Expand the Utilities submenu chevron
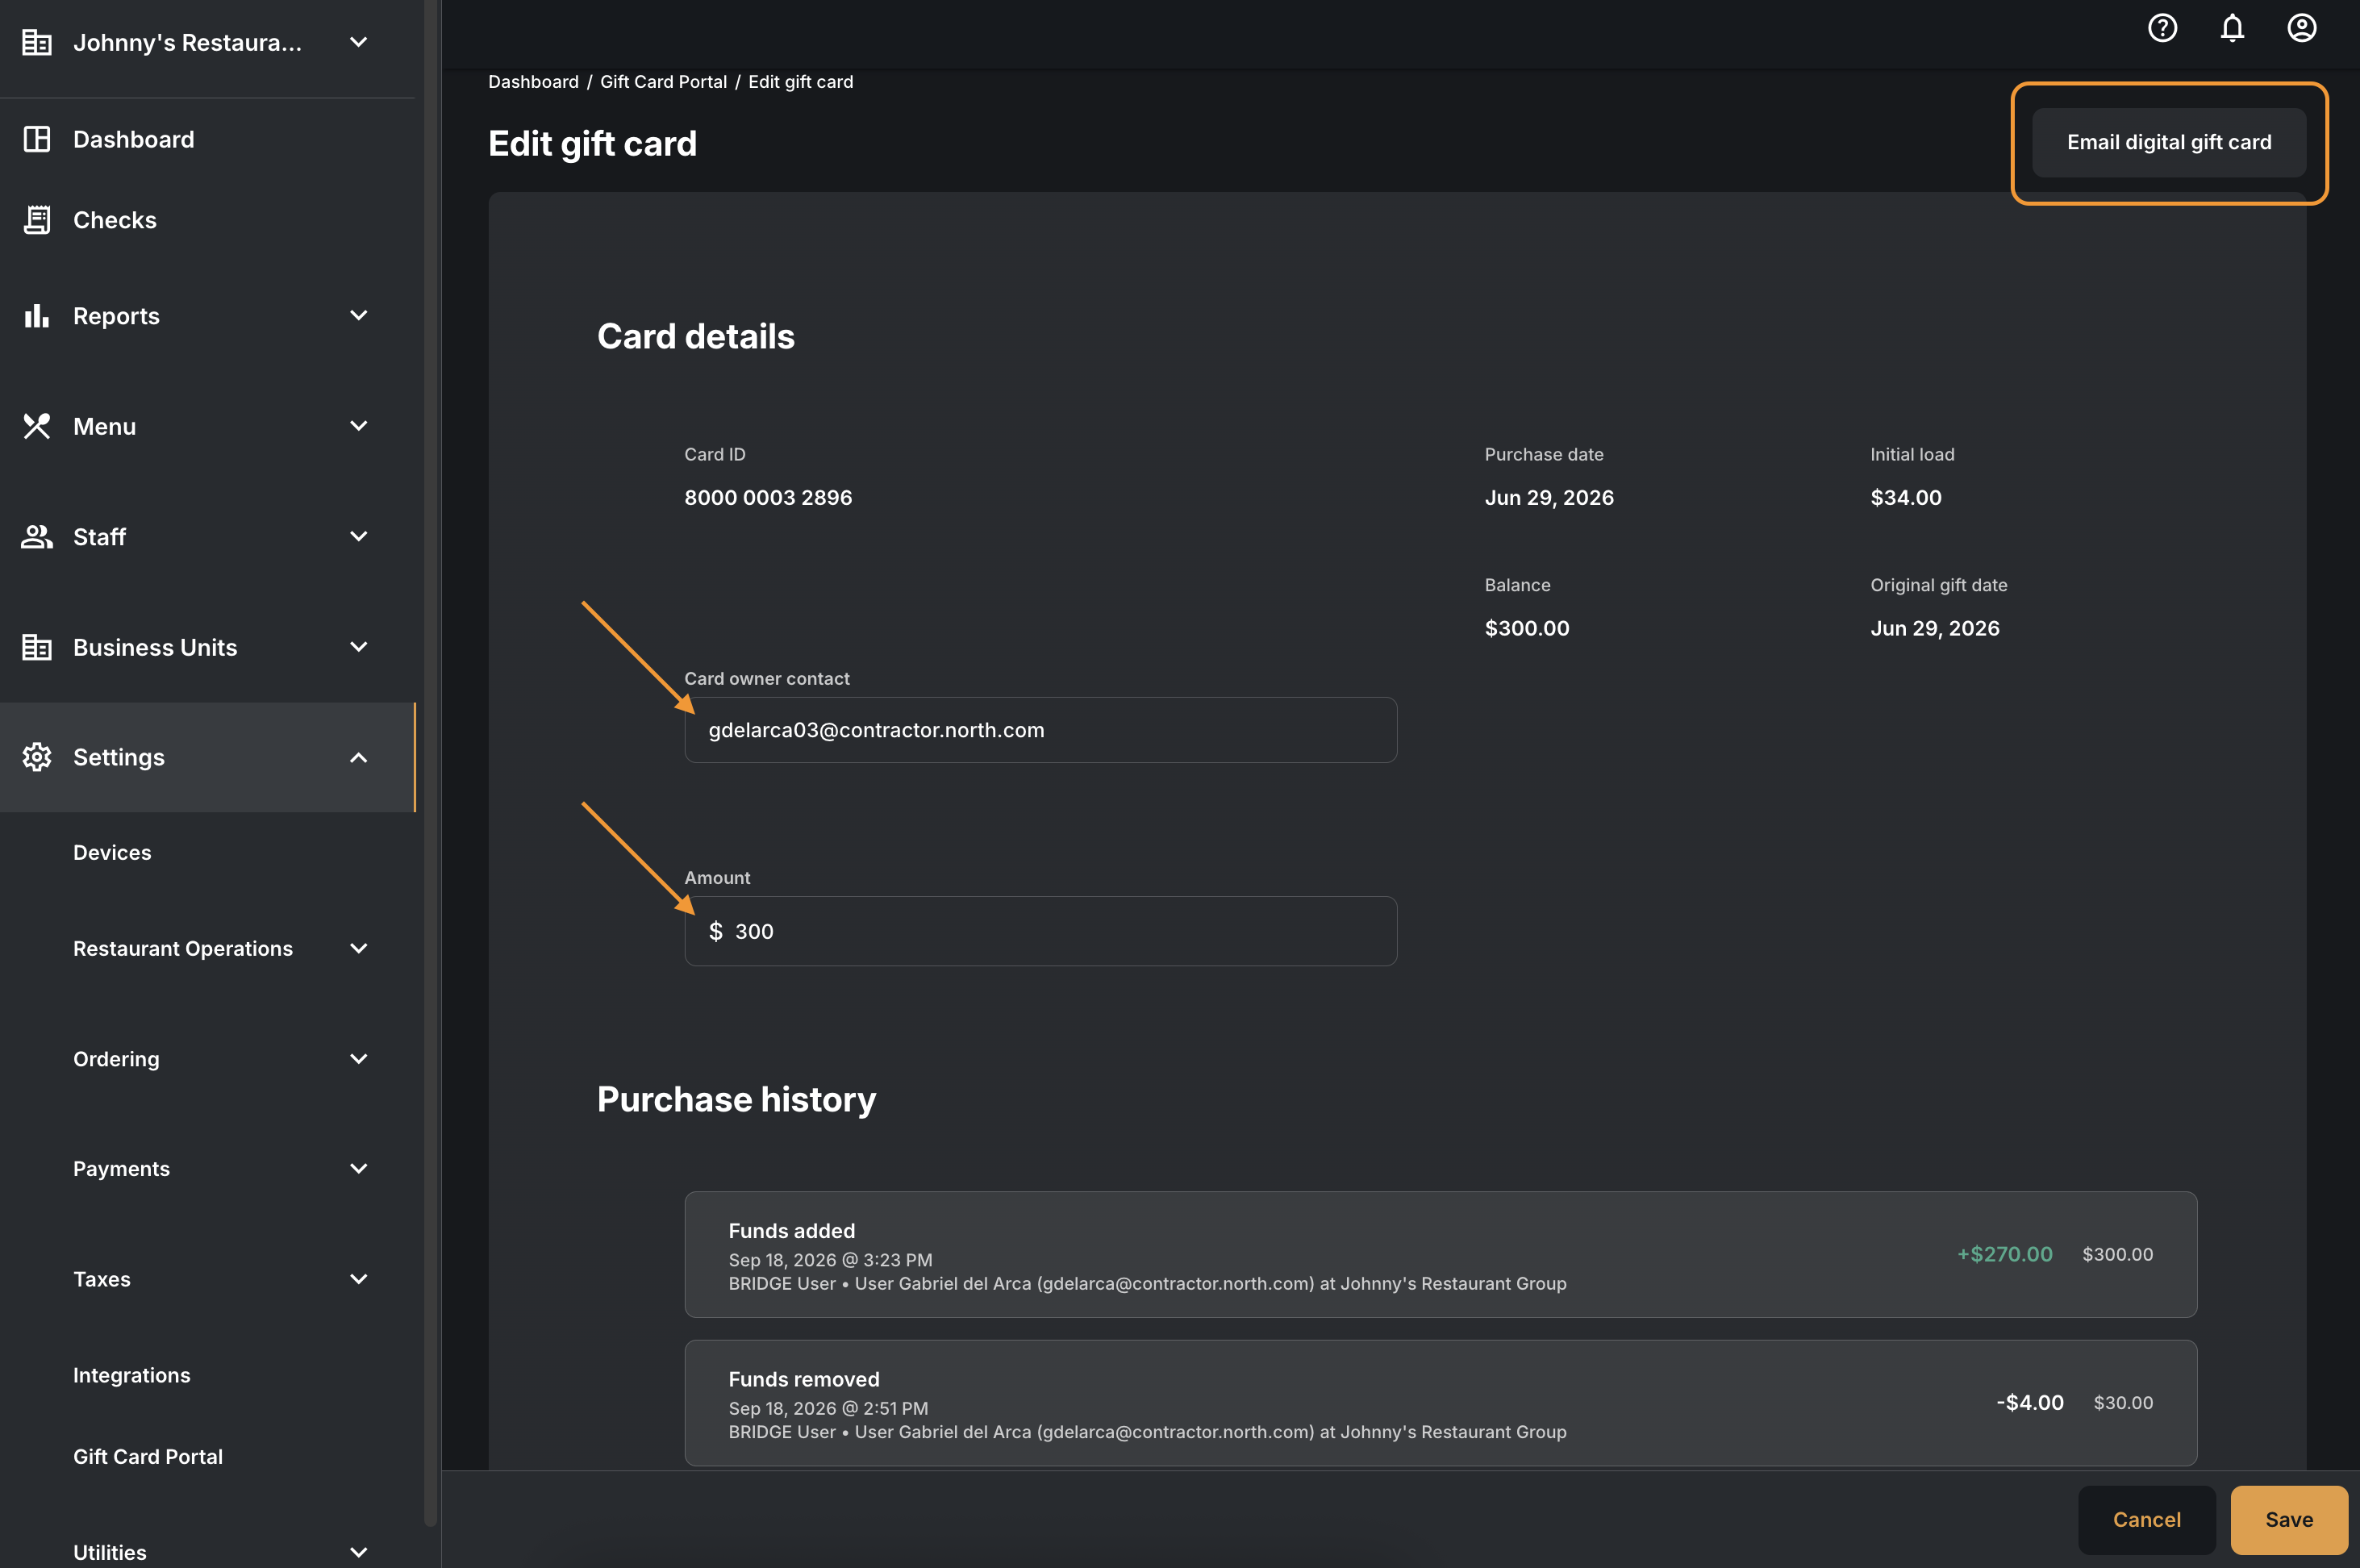 pyautogui.click(x=359, y=1552)
